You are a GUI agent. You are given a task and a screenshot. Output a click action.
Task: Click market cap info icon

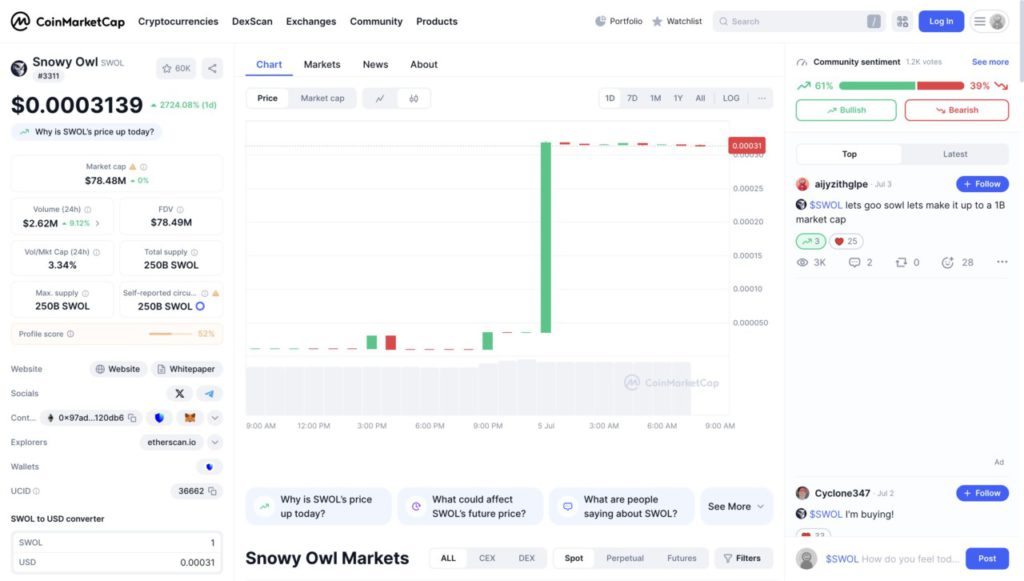click(144, 166)
